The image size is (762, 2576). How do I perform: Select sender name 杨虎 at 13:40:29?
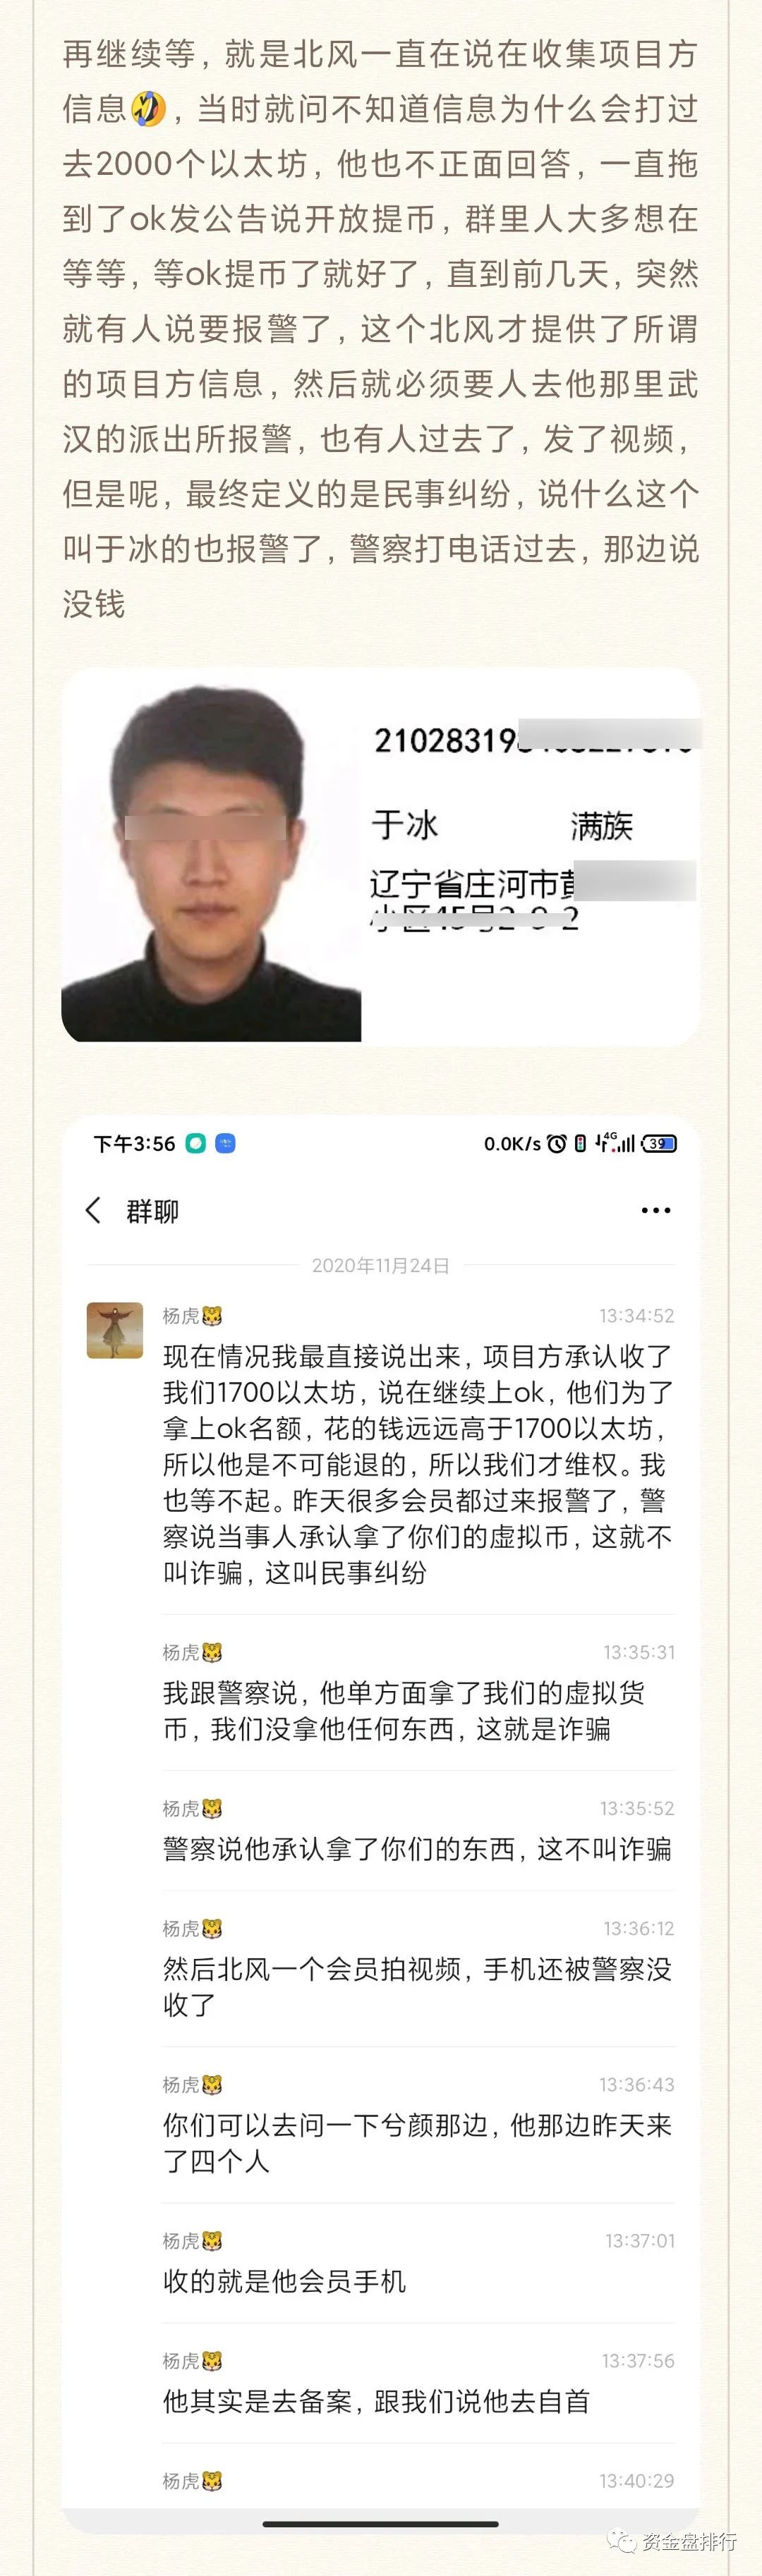[181, 2480]
